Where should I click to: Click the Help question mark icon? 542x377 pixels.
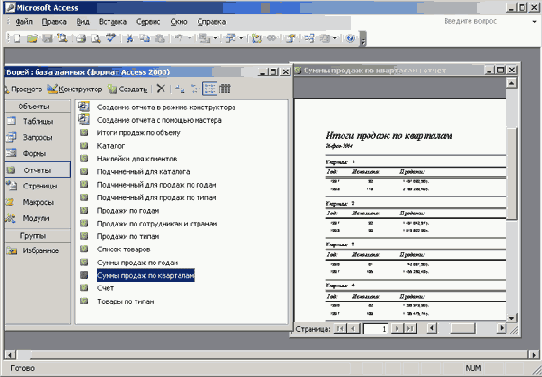350,38
